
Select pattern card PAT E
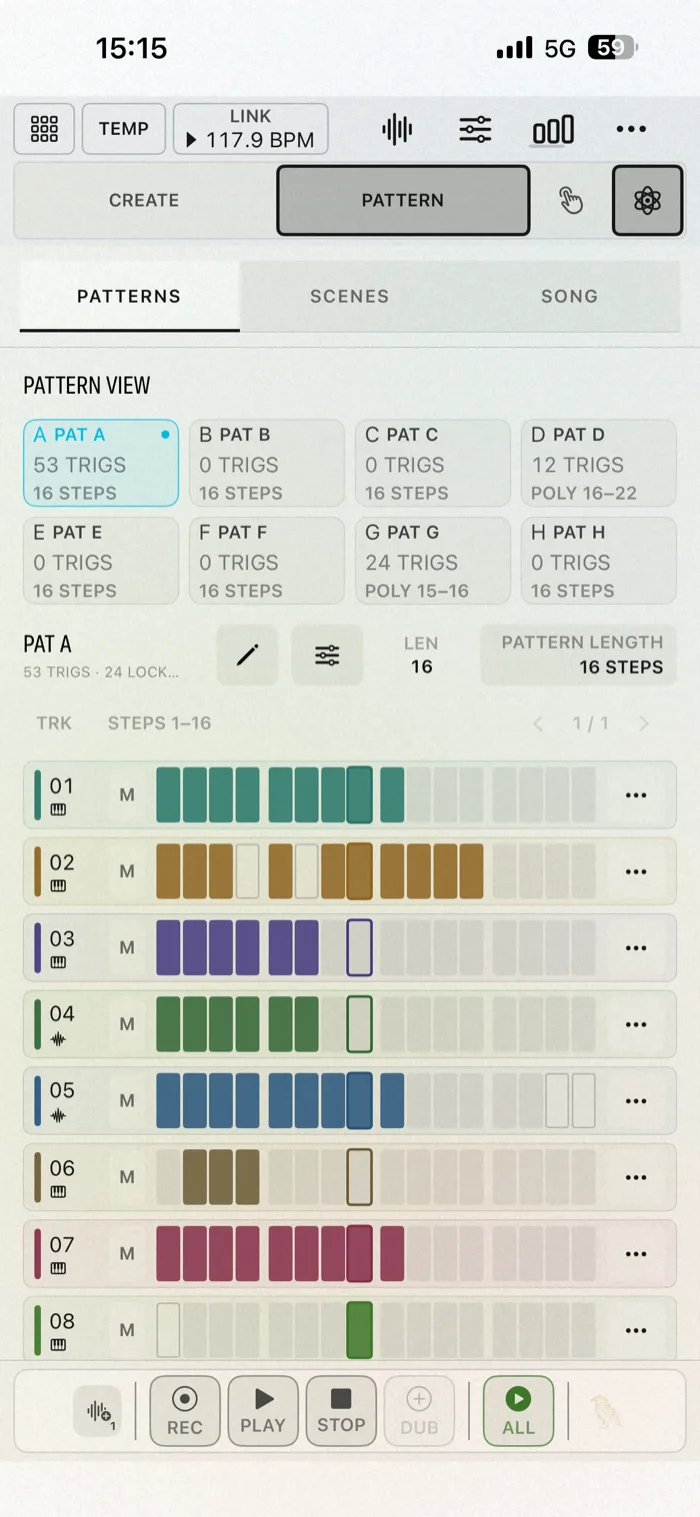(x=101, y=561)
